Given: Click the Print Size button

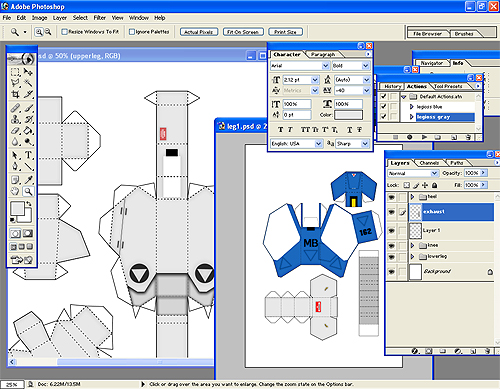Looking at the screenshot, I should [x=285, y=32].
